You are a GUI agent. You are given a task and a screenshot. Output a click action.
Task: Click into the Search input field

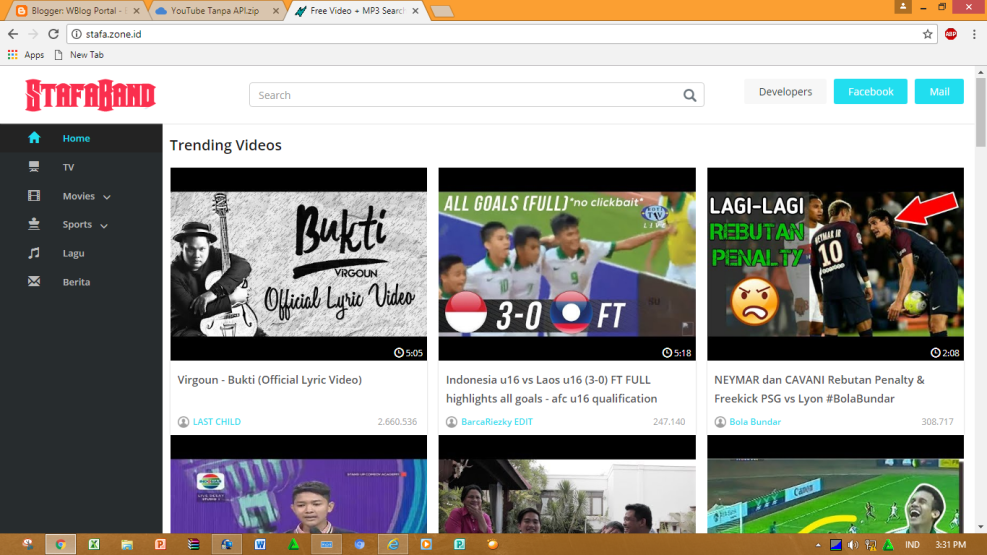click(465, 96)
